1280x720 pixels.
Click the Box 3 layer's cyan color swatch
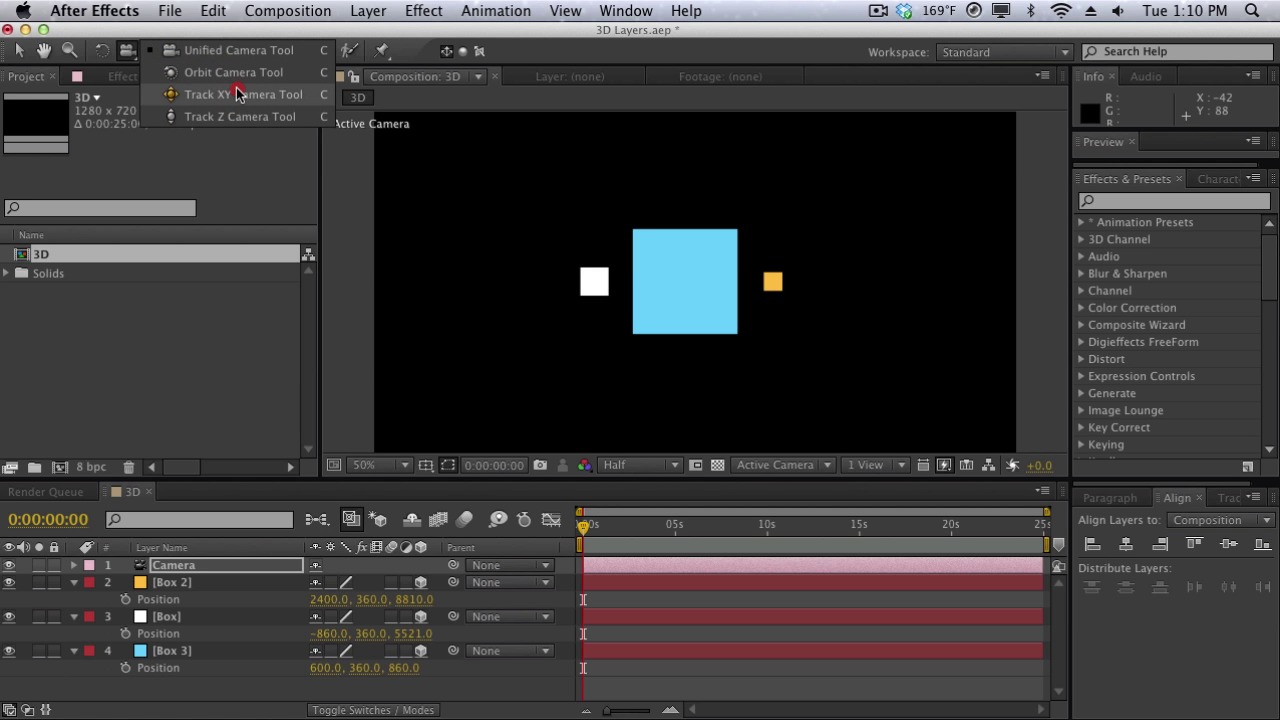[140, 651]
